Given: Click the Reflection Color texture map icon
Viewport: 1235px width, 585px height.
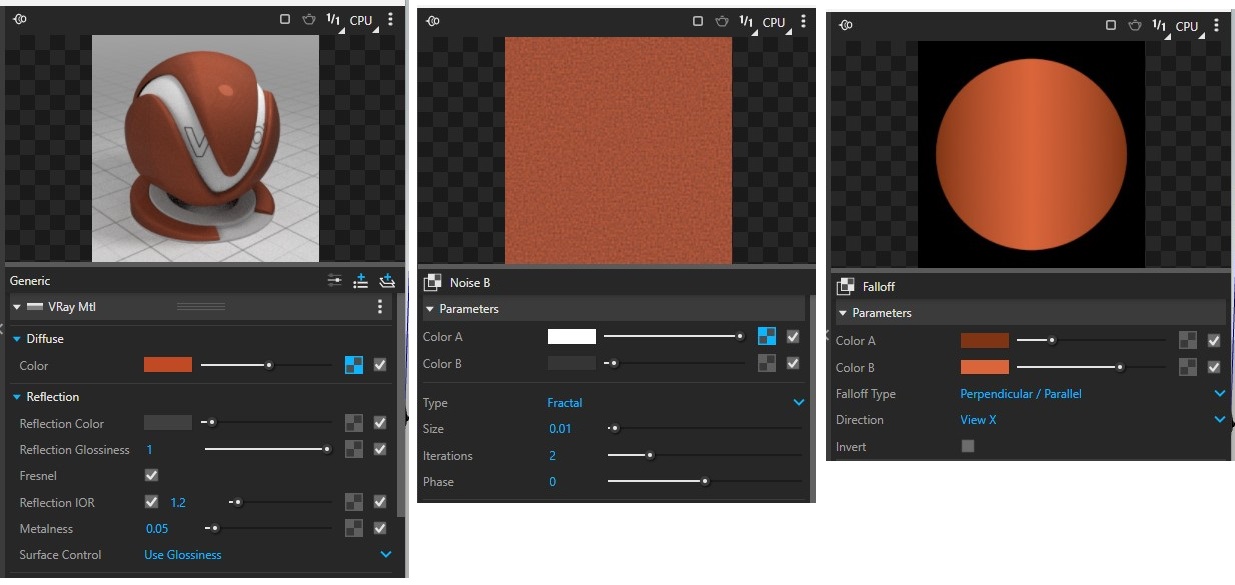Looking at the screenshot, I should 354,423.
